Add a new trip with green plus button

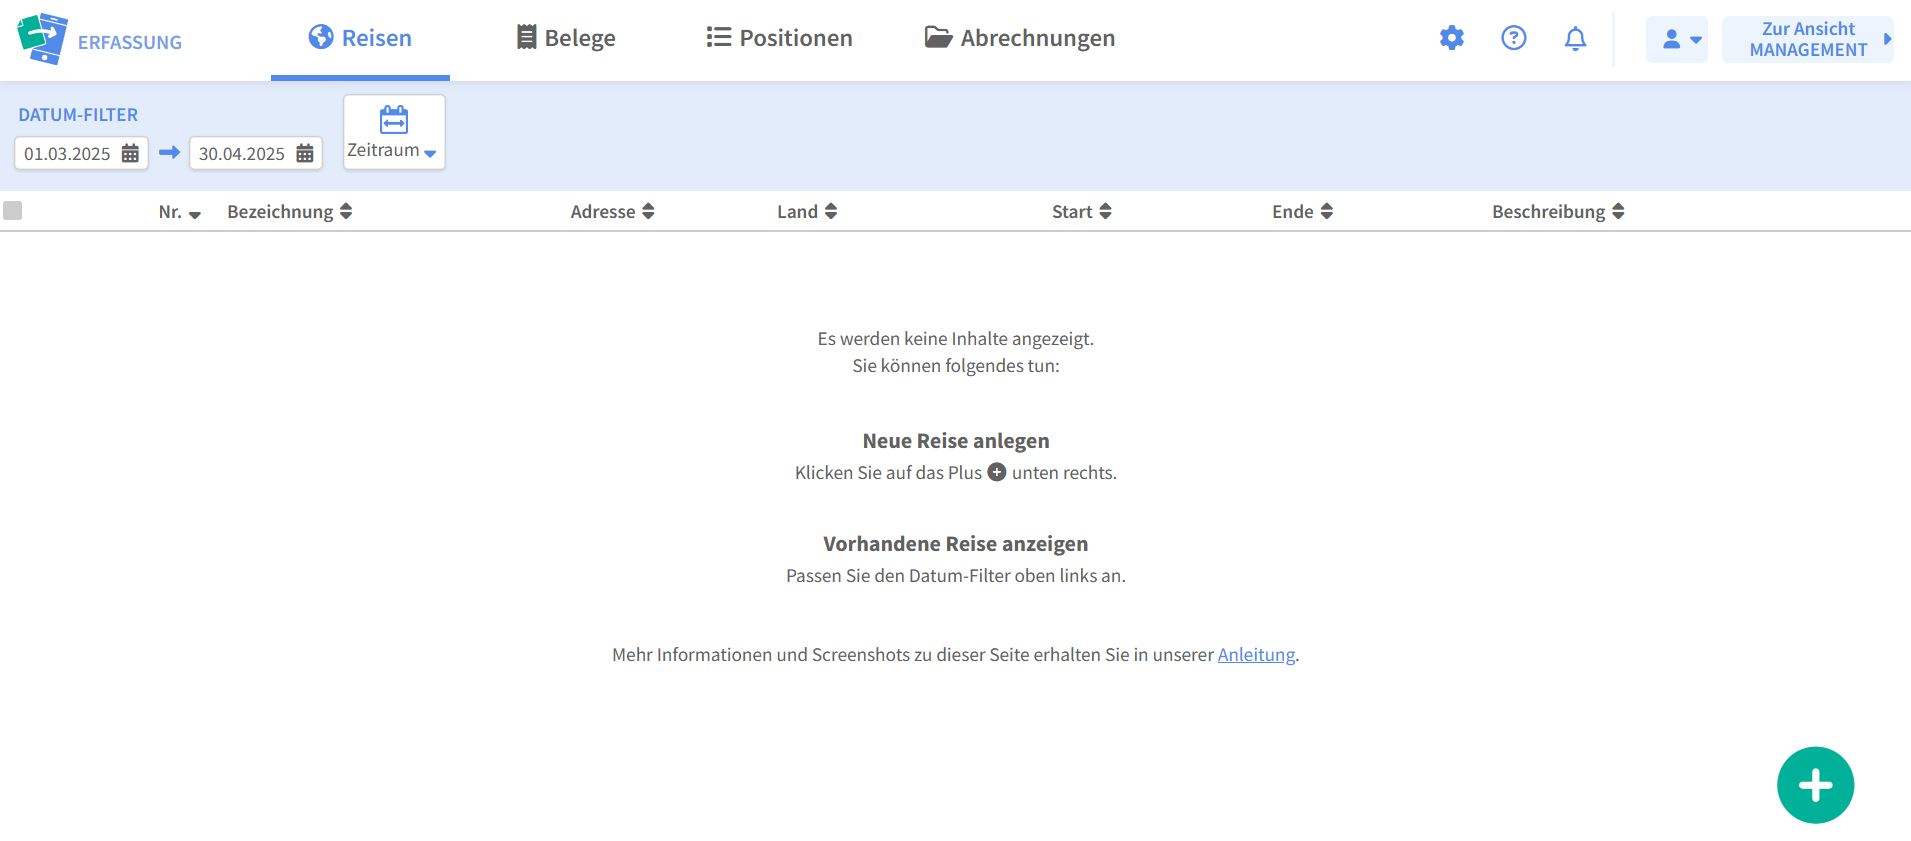(x=1815, y=785)
